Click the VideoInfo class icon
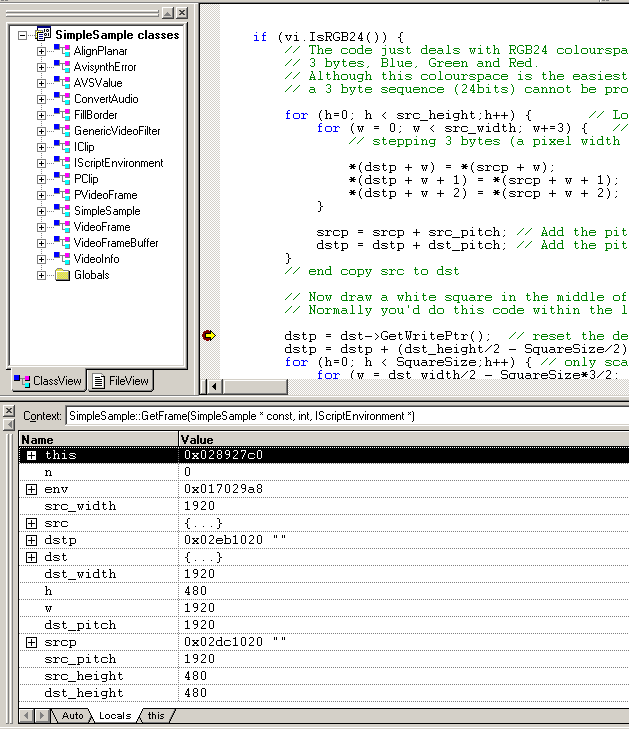Image resolution: width=629 pixels, height=729 pixels. coord(62,258)
